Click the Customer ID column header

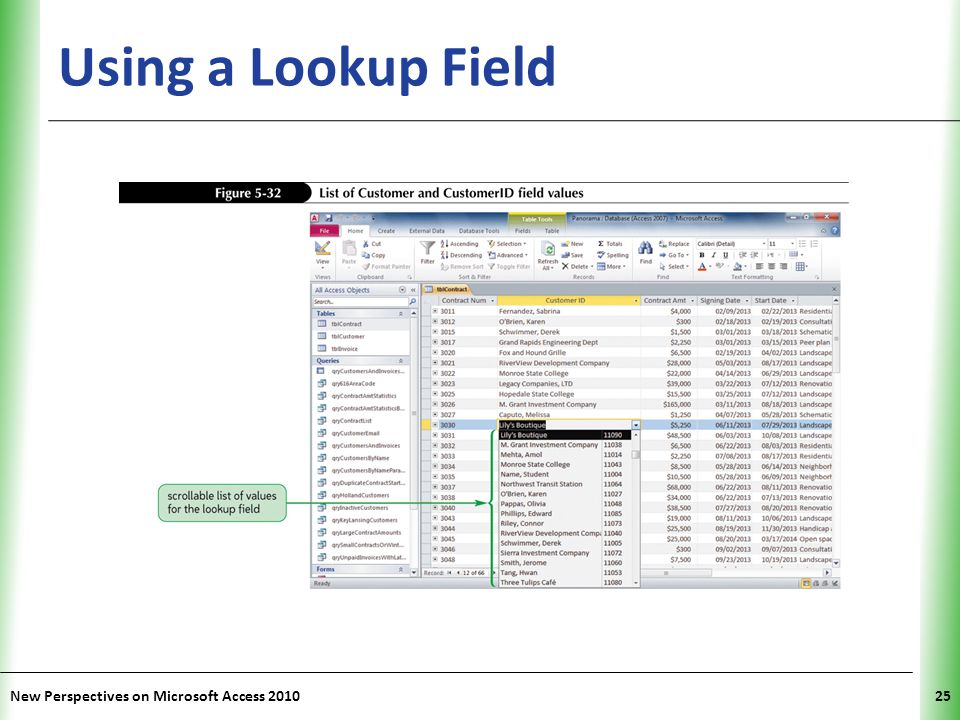(x=569, y=301)
